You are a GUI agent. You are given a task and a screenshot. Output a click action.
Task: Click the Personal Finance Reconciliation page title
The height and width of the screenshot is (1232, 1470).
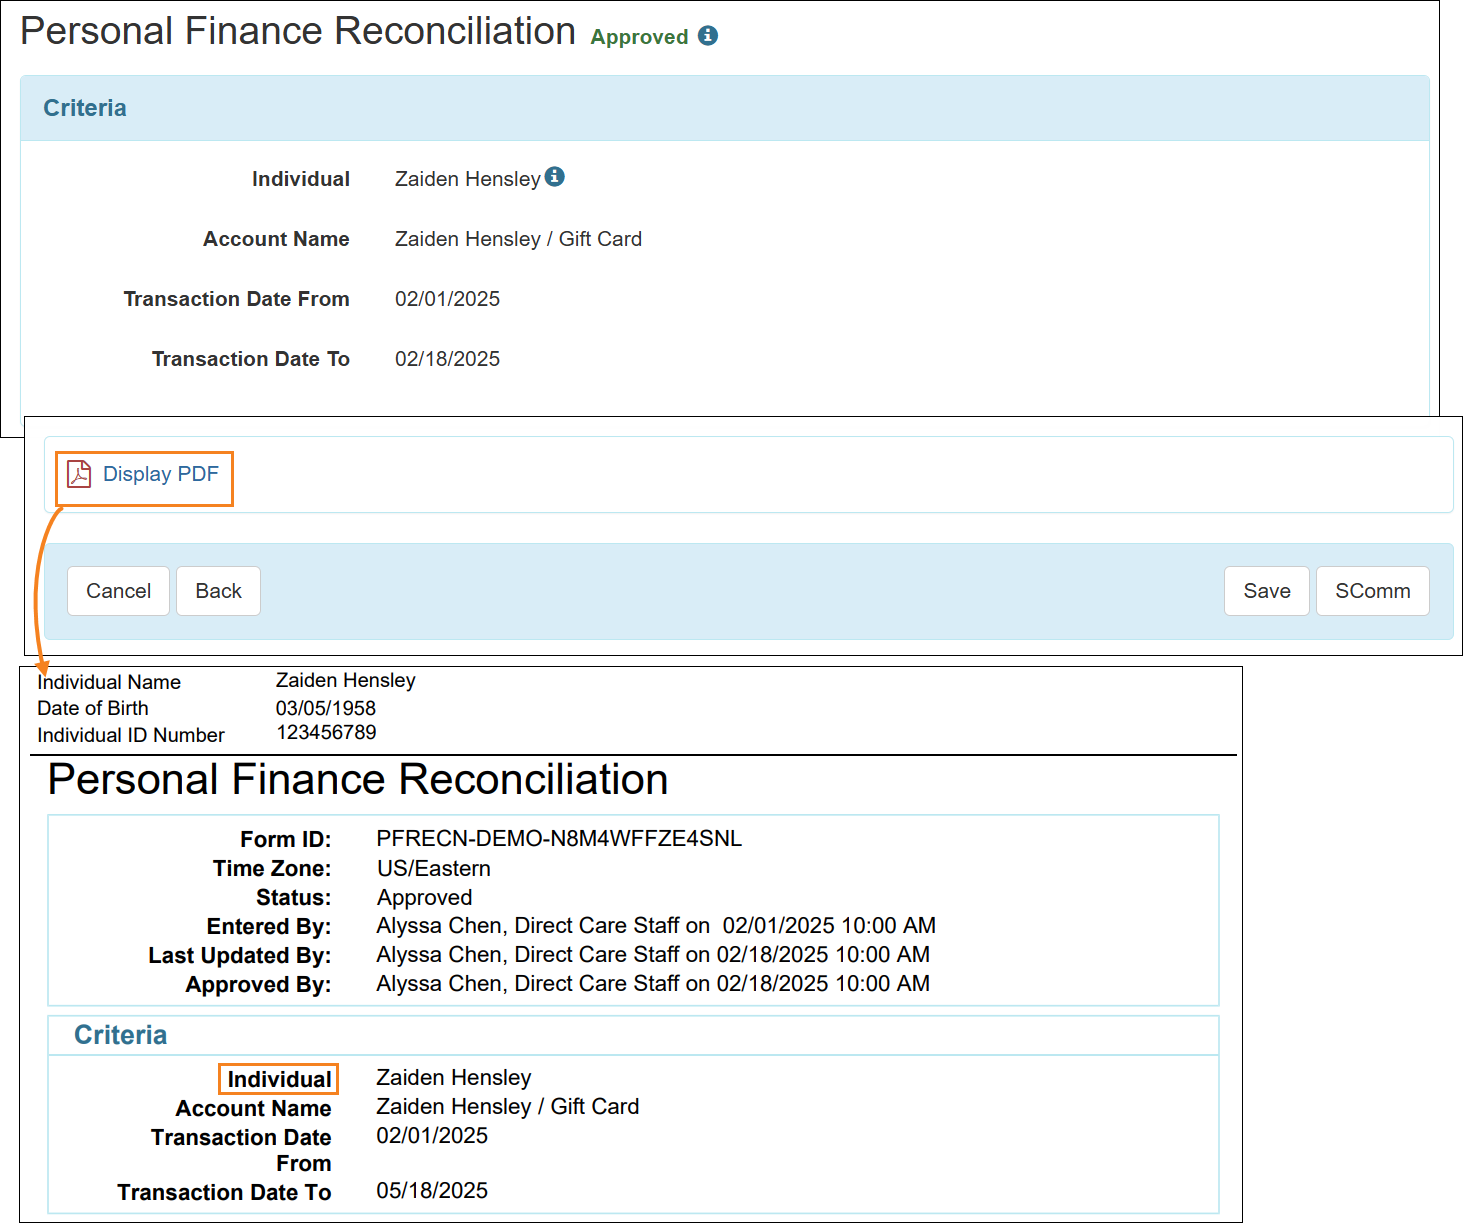pyautogui.click(x=298, y=32)
